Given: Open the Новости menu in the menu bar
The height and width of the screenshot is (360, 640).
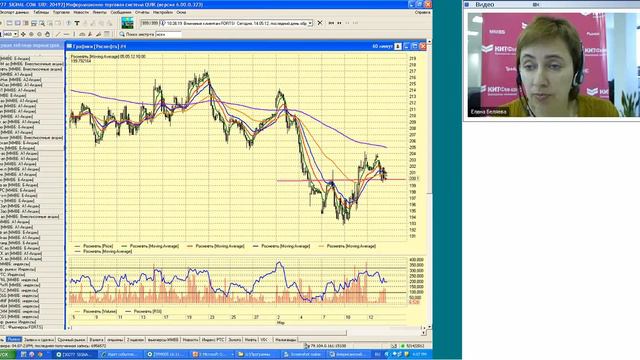Looking at the screenshot, I should (81, 13).
